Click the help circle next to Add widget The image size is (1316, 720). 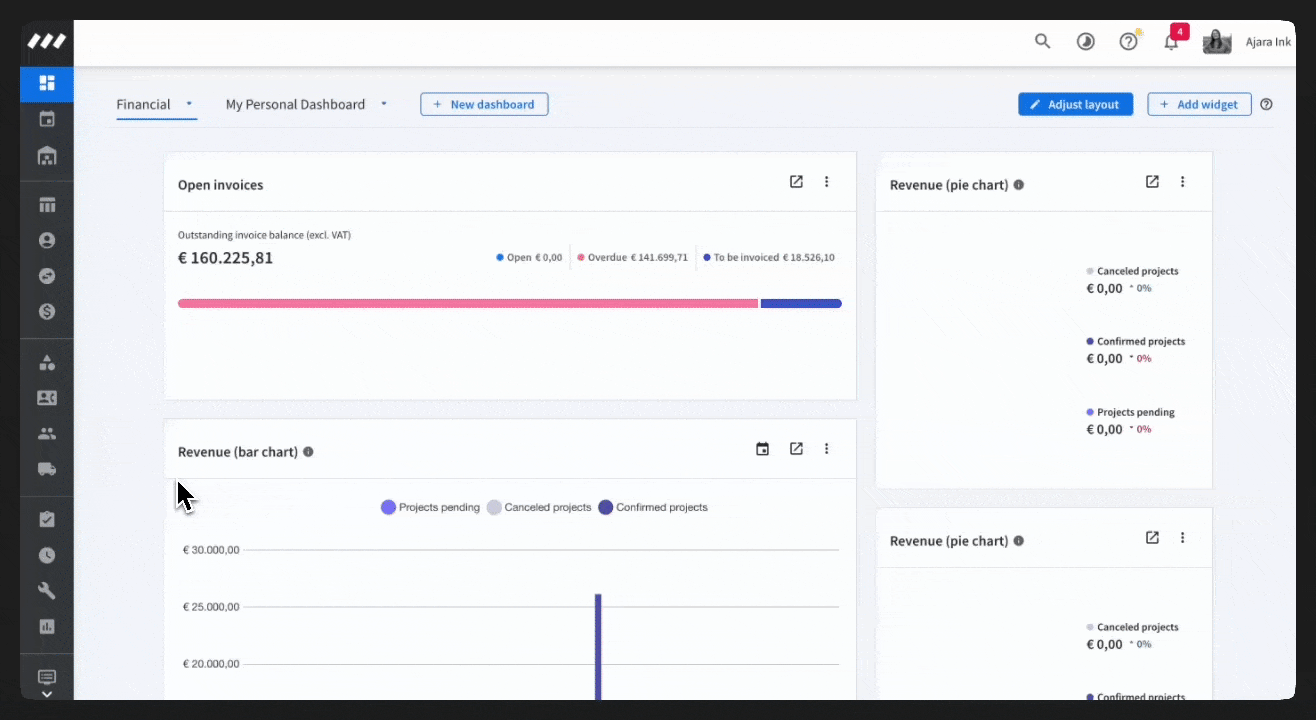click(1266, 104)
